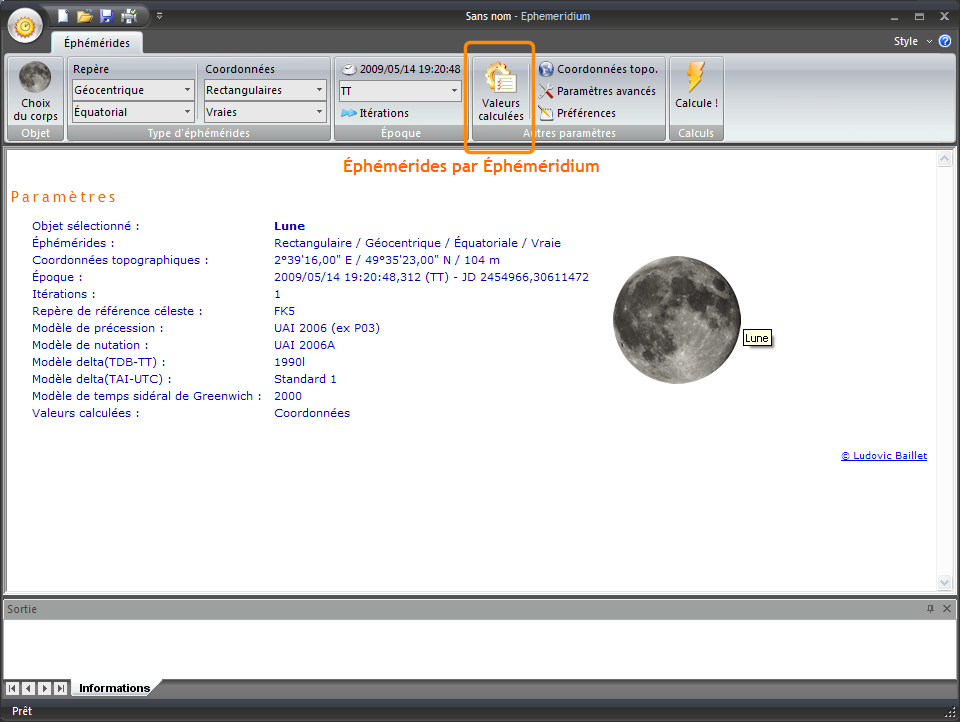The height and width of the screenshot is (722, 960).
Task: Click the Ephemeridium sun application button
Action: [x=25, y=25]
